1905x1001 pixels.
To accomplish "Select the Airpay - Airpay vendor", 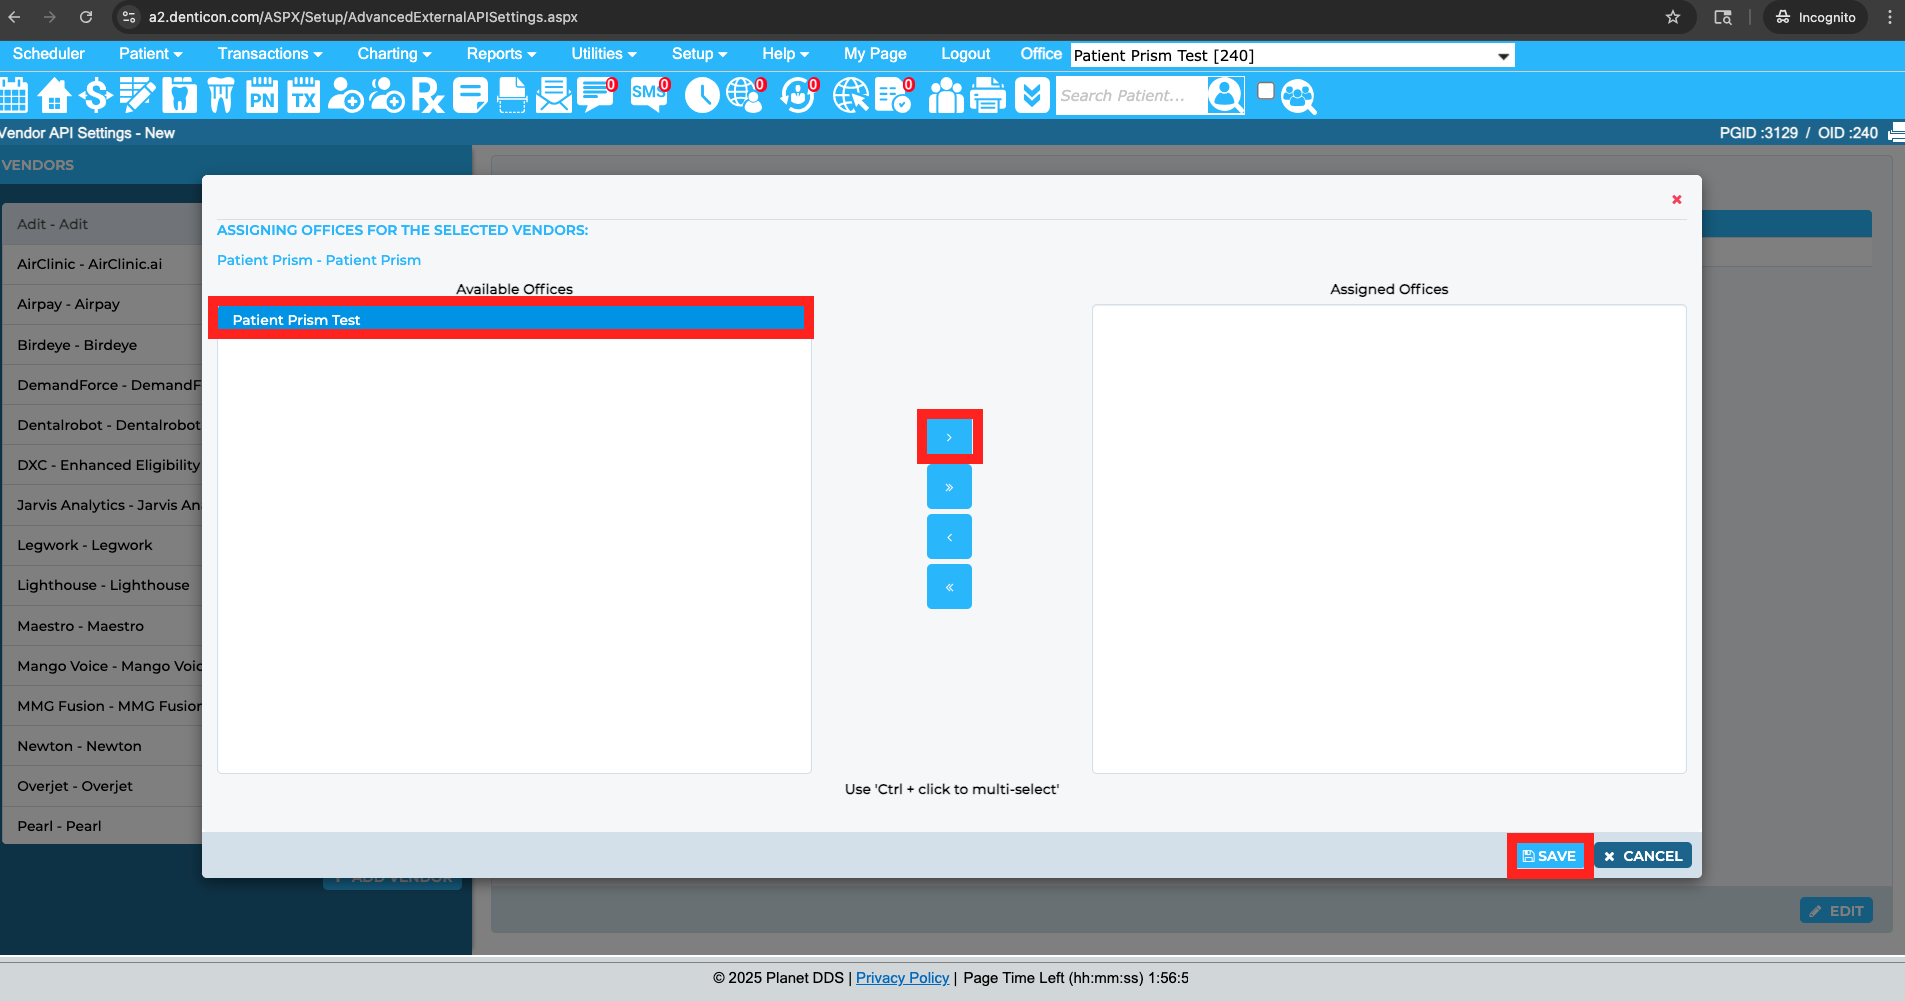I will [x=102, y=304].
